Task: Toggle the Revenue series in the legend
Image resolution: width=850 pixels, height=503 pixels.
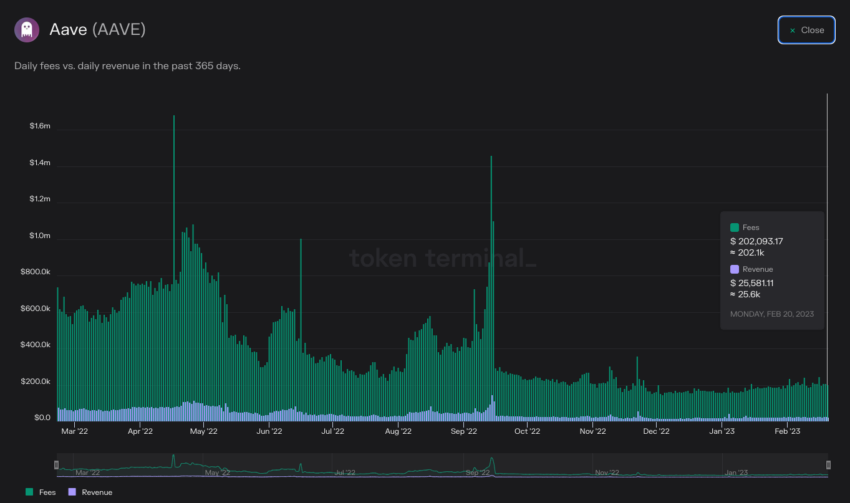Action: [x=90, y=492]
